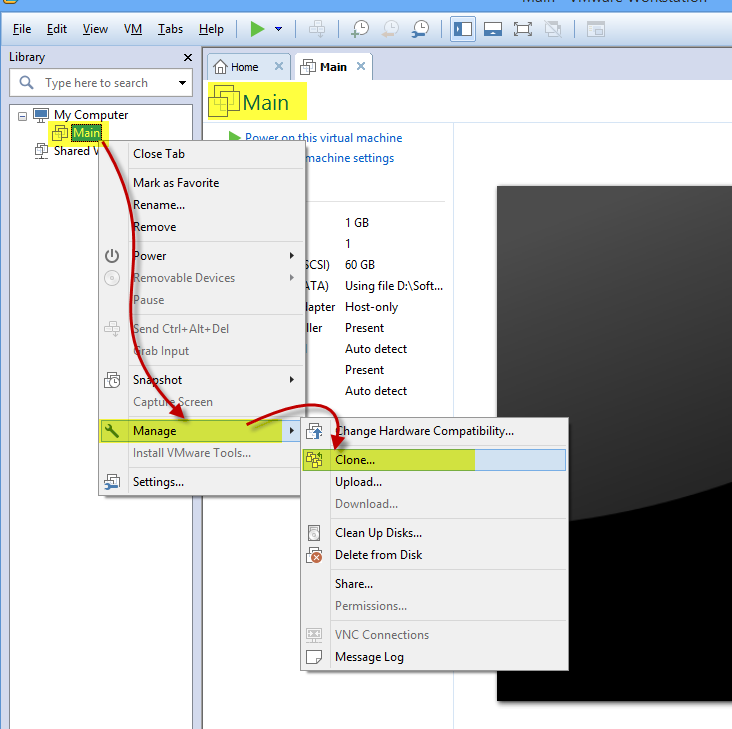Image resolution: width=732 pixels, height=729 pixels.
Task: Open the Manage submenu
Action: click(x=201, y=431)
